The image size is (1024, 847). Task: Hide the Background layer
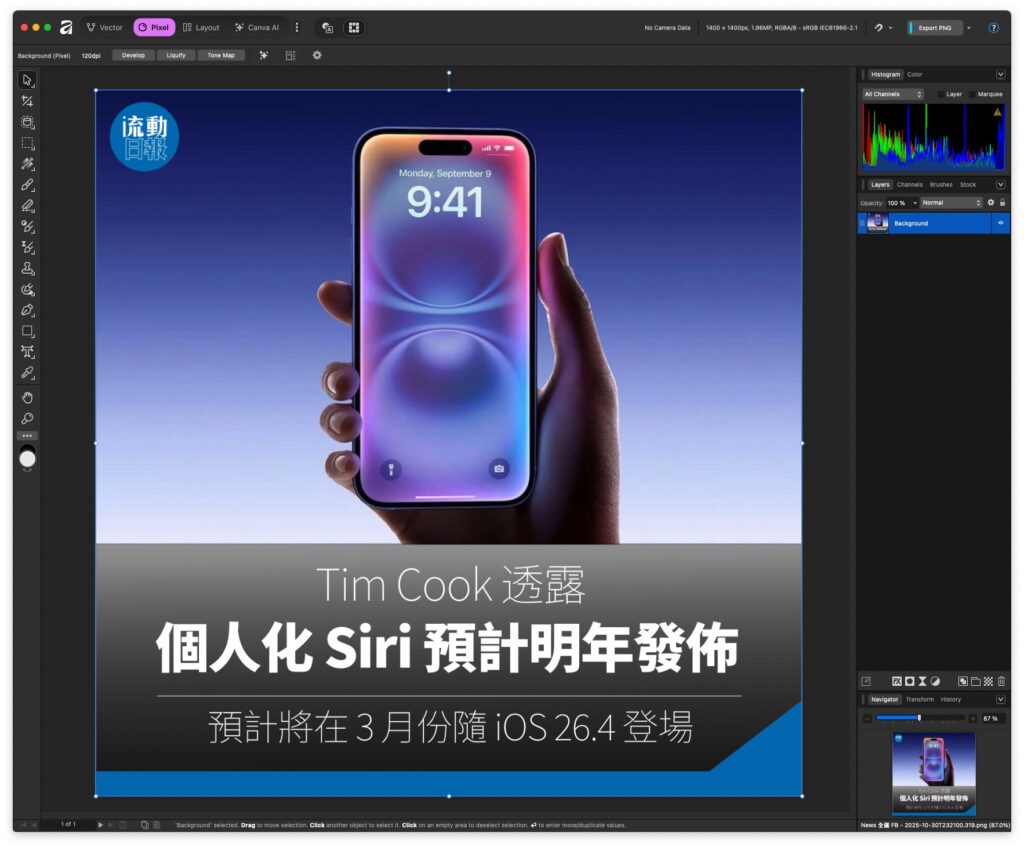pos(1000,223)
